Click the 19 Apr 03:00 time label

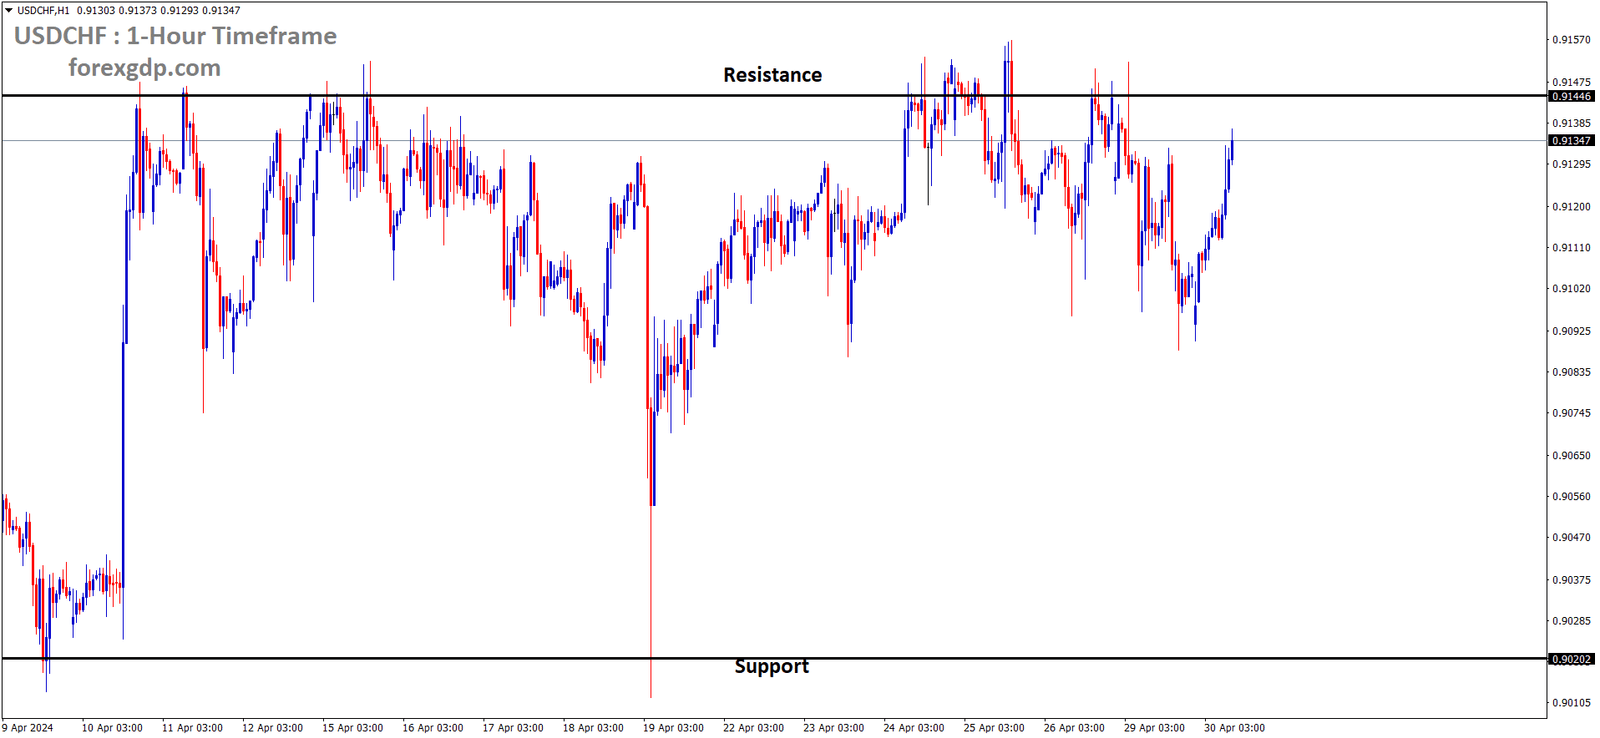[673, 728]
